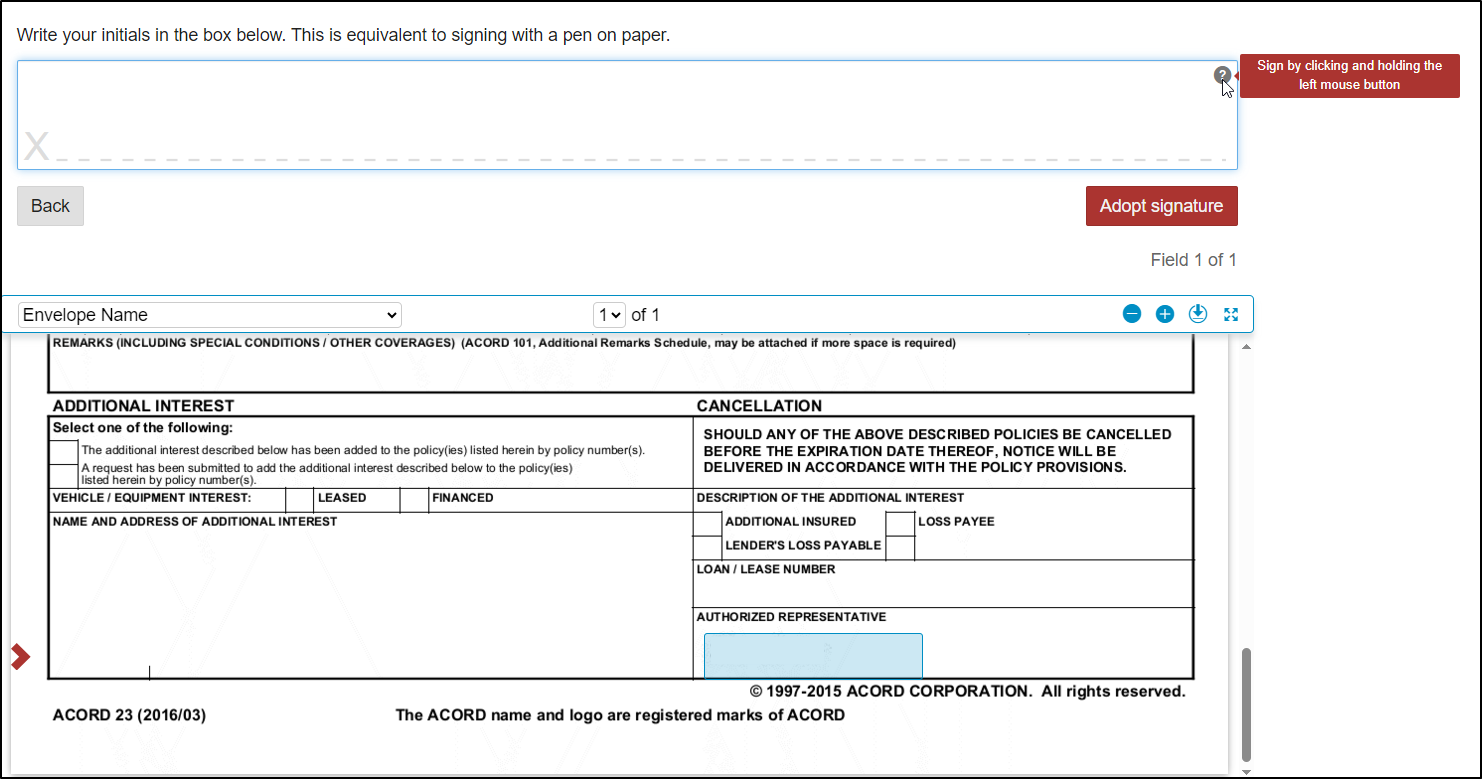The height and width of the screenshot is (779, 1482).
Task: Click the 'Write your initials' instruction text
Action: (x=343, y=35)
